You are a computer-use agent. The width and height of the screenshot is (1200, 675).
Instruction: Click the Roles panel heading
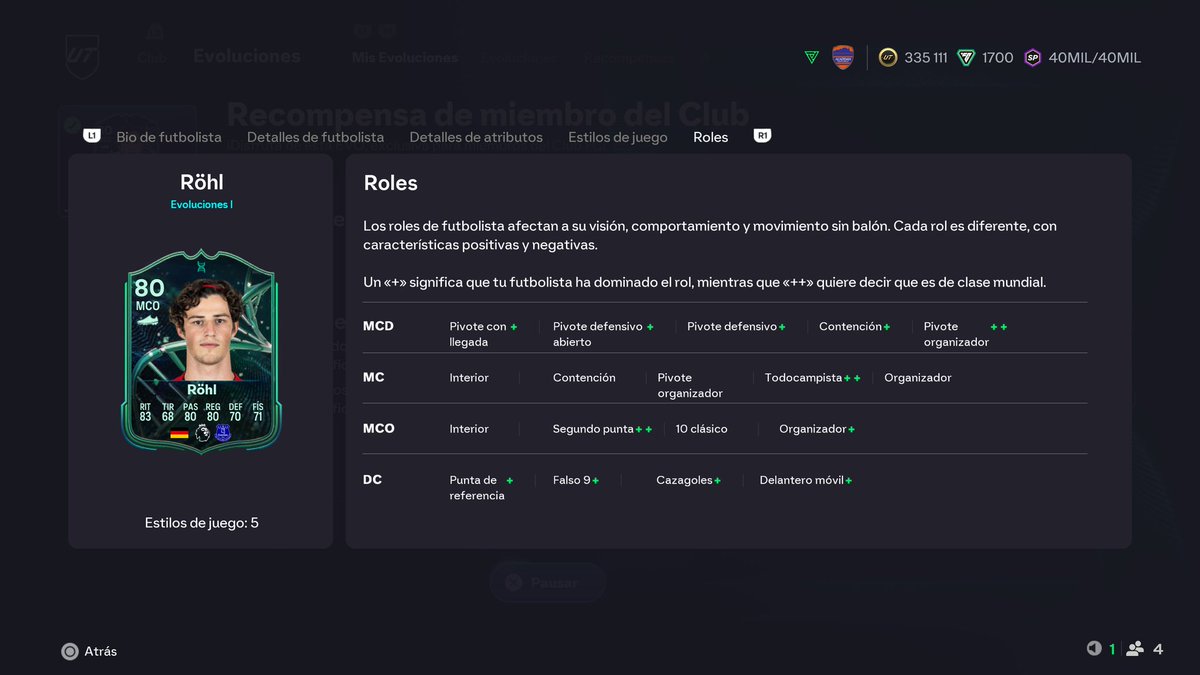(391, 182)
